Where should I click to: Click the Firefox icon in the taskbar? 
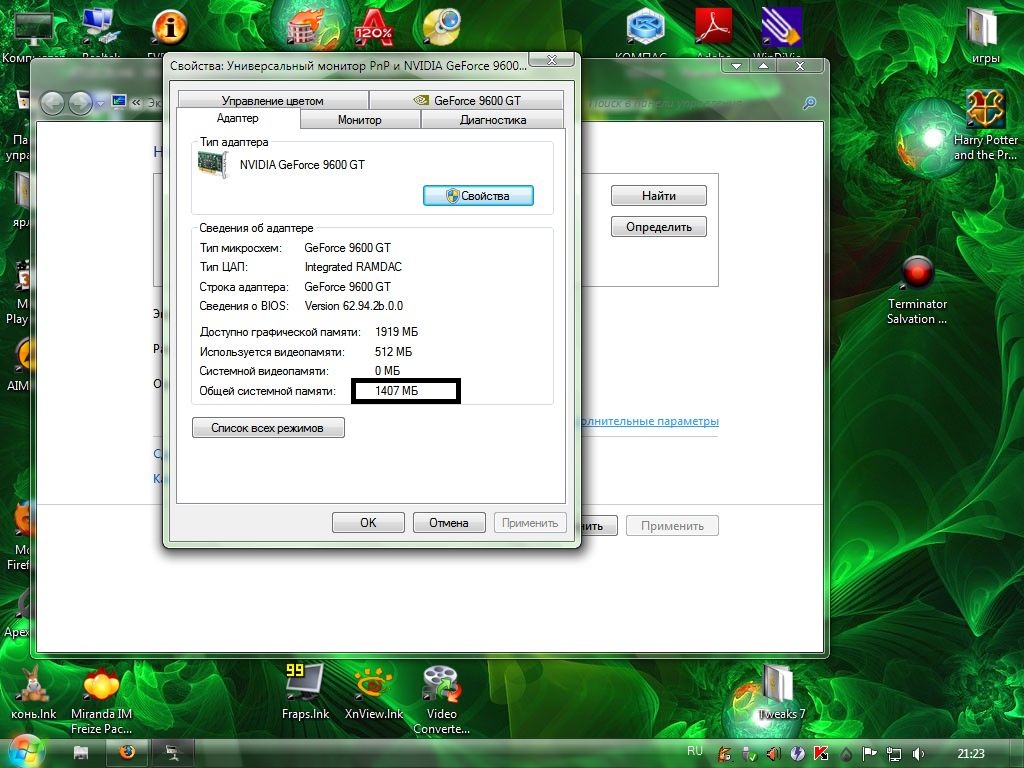point(127,752)
